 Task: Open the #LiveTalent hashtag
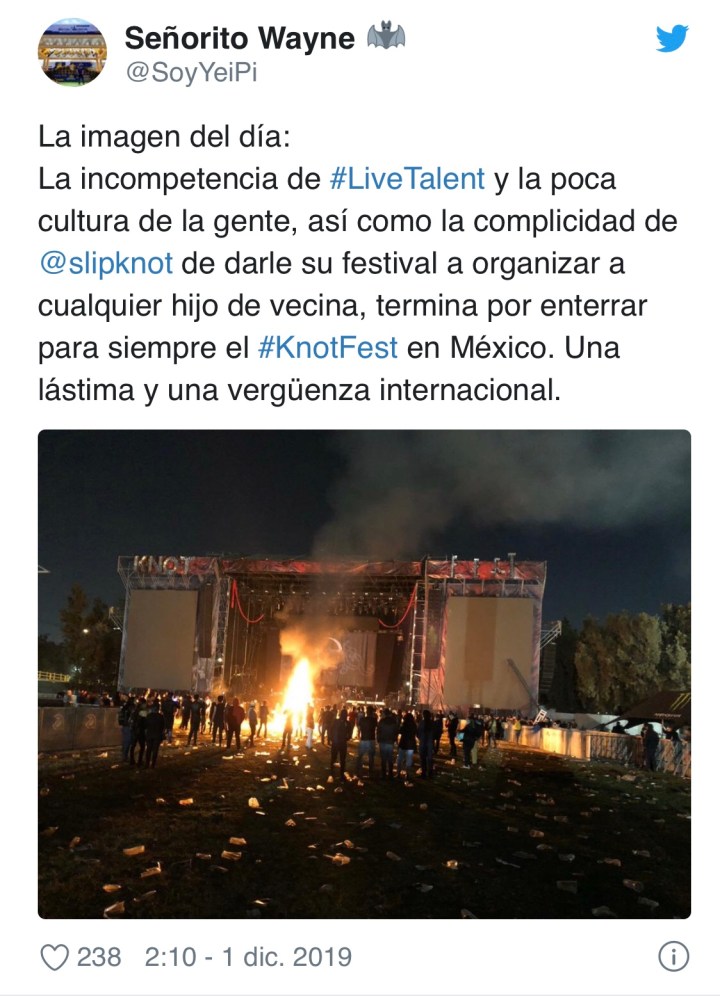(x=407, y=179)
